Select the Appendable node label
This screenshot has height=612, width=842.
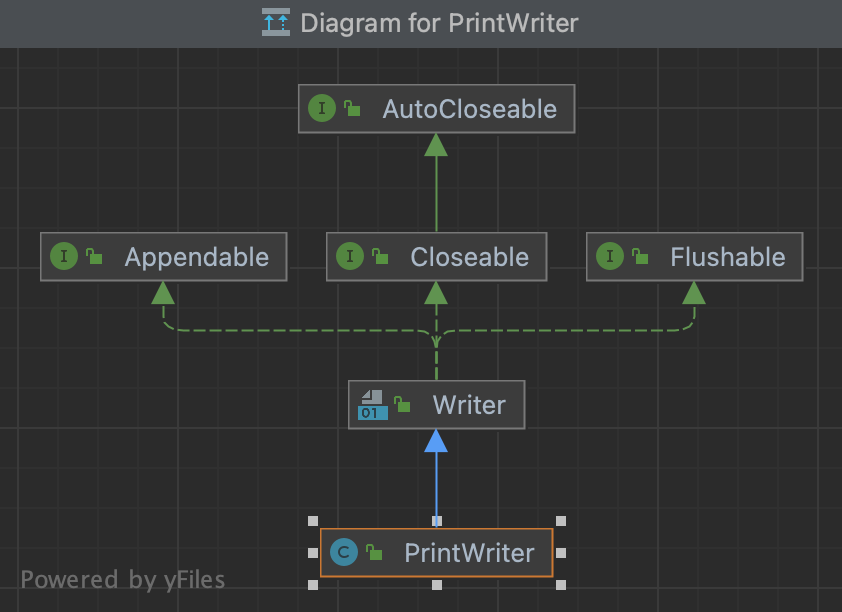[196, 257]
